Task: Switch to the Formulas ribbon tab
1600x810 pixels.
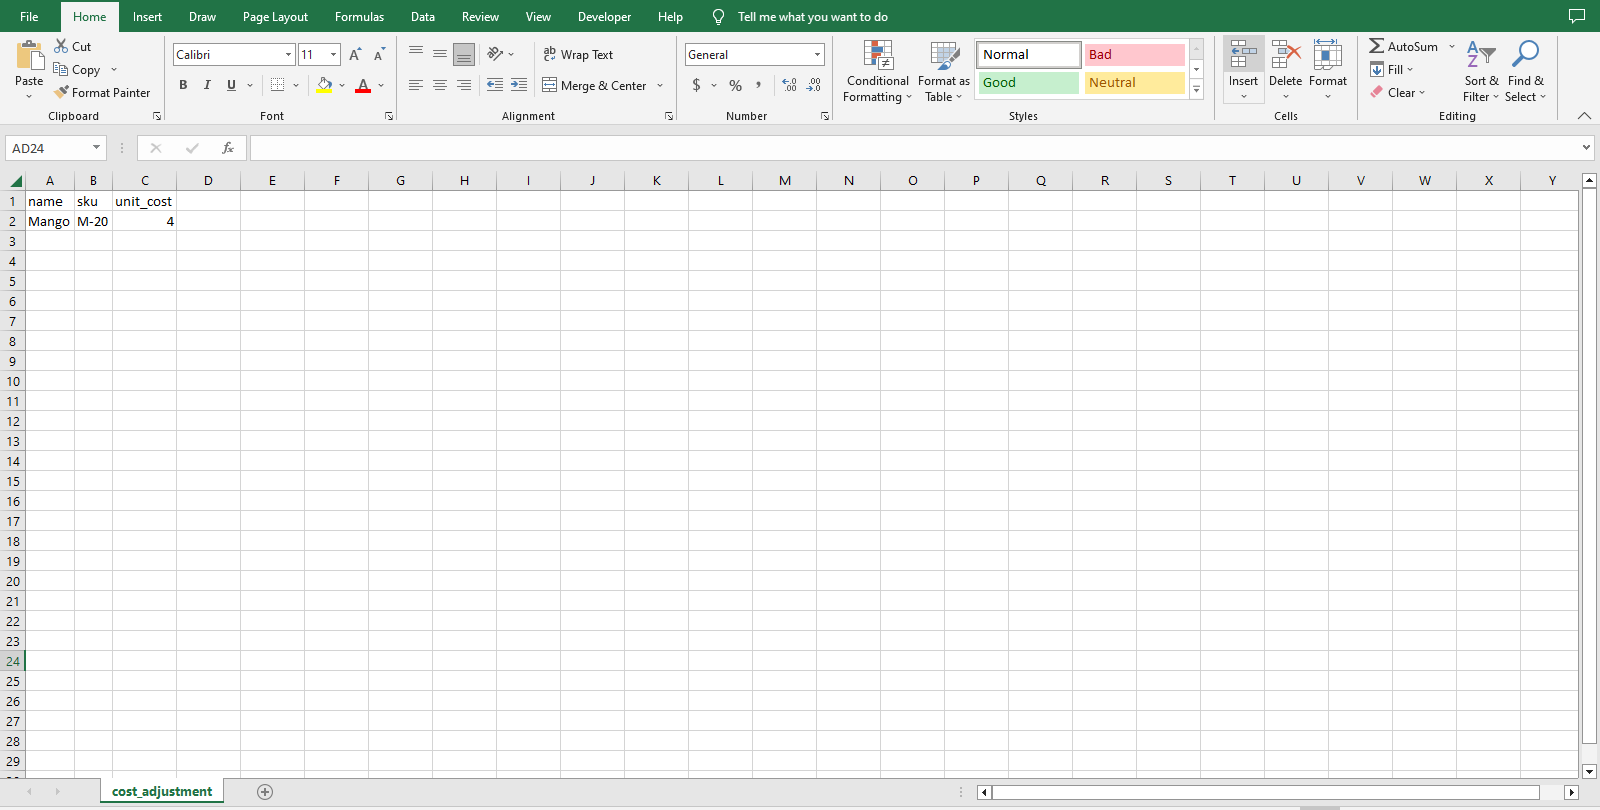Action: pos(359,17)
